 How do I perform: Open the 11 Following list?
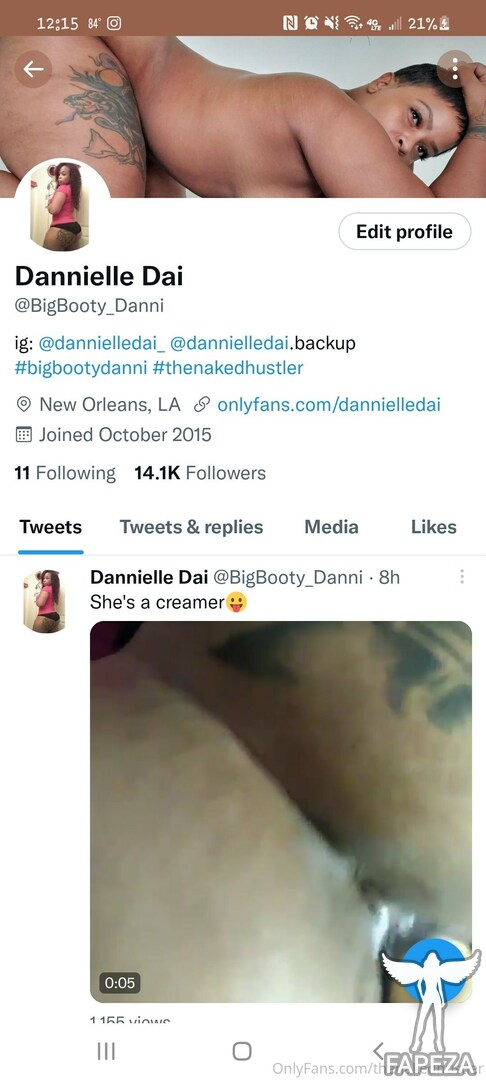tap(65, 473)
